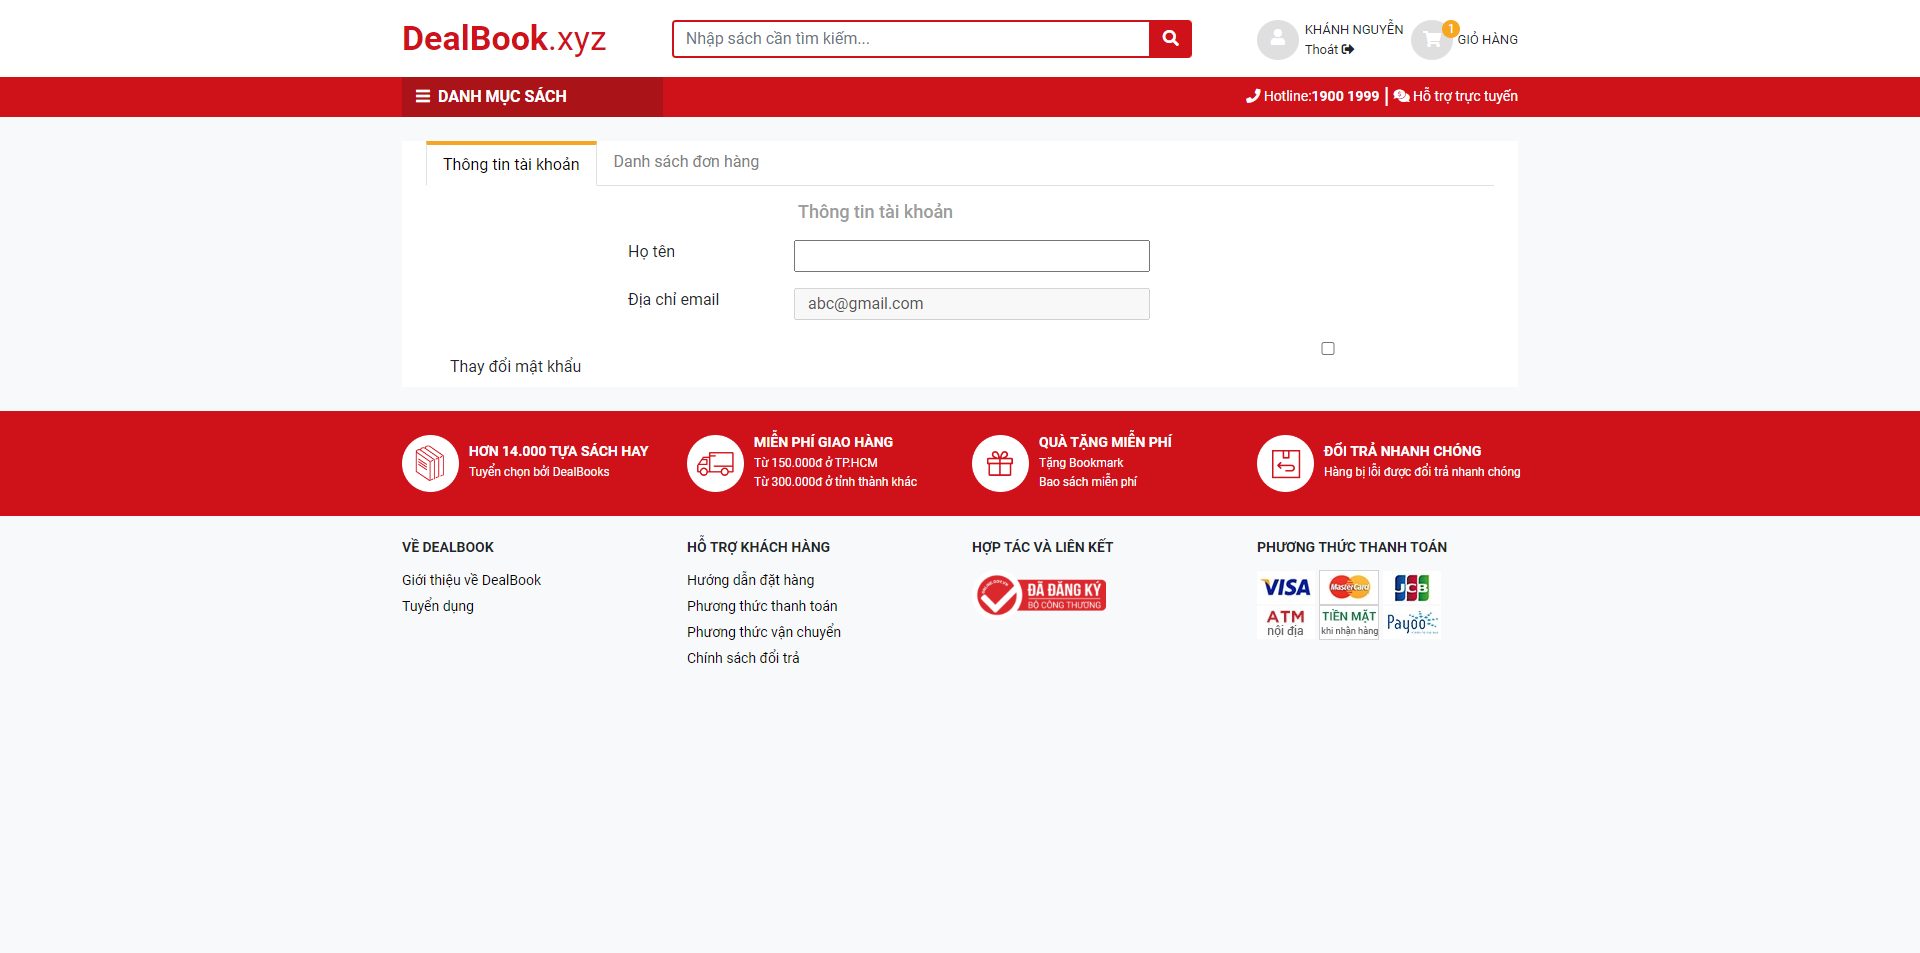This screenshot has height=953, width=1920.
Task: Click Từ 300.000đ ở tỉnh thành khác text
Action: click(x=835, y=482)
